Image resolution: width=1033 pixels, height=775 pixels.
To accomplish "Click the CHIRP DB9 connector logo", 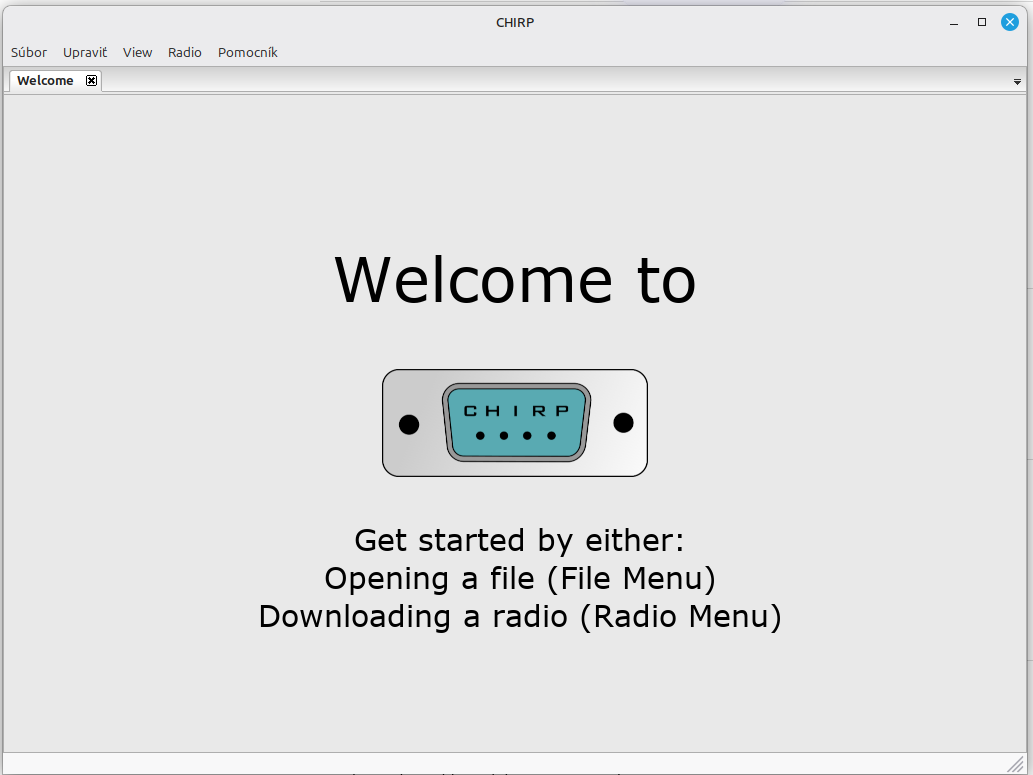I will 515,422.
